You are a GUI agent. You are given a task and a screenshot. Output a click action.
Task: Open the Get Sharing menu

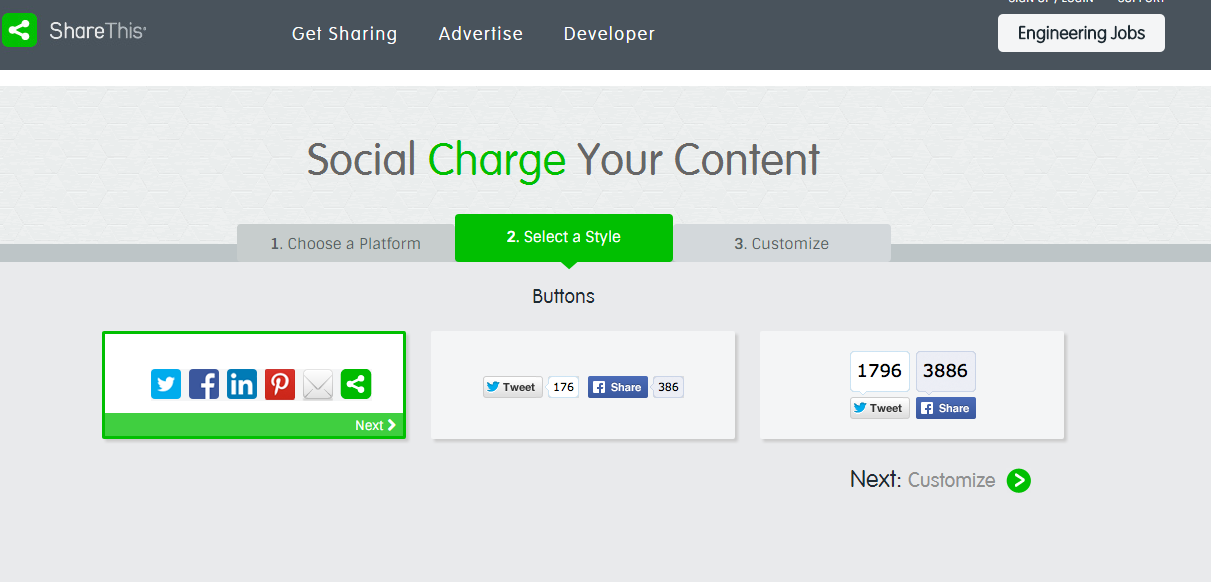pos(344,34)
